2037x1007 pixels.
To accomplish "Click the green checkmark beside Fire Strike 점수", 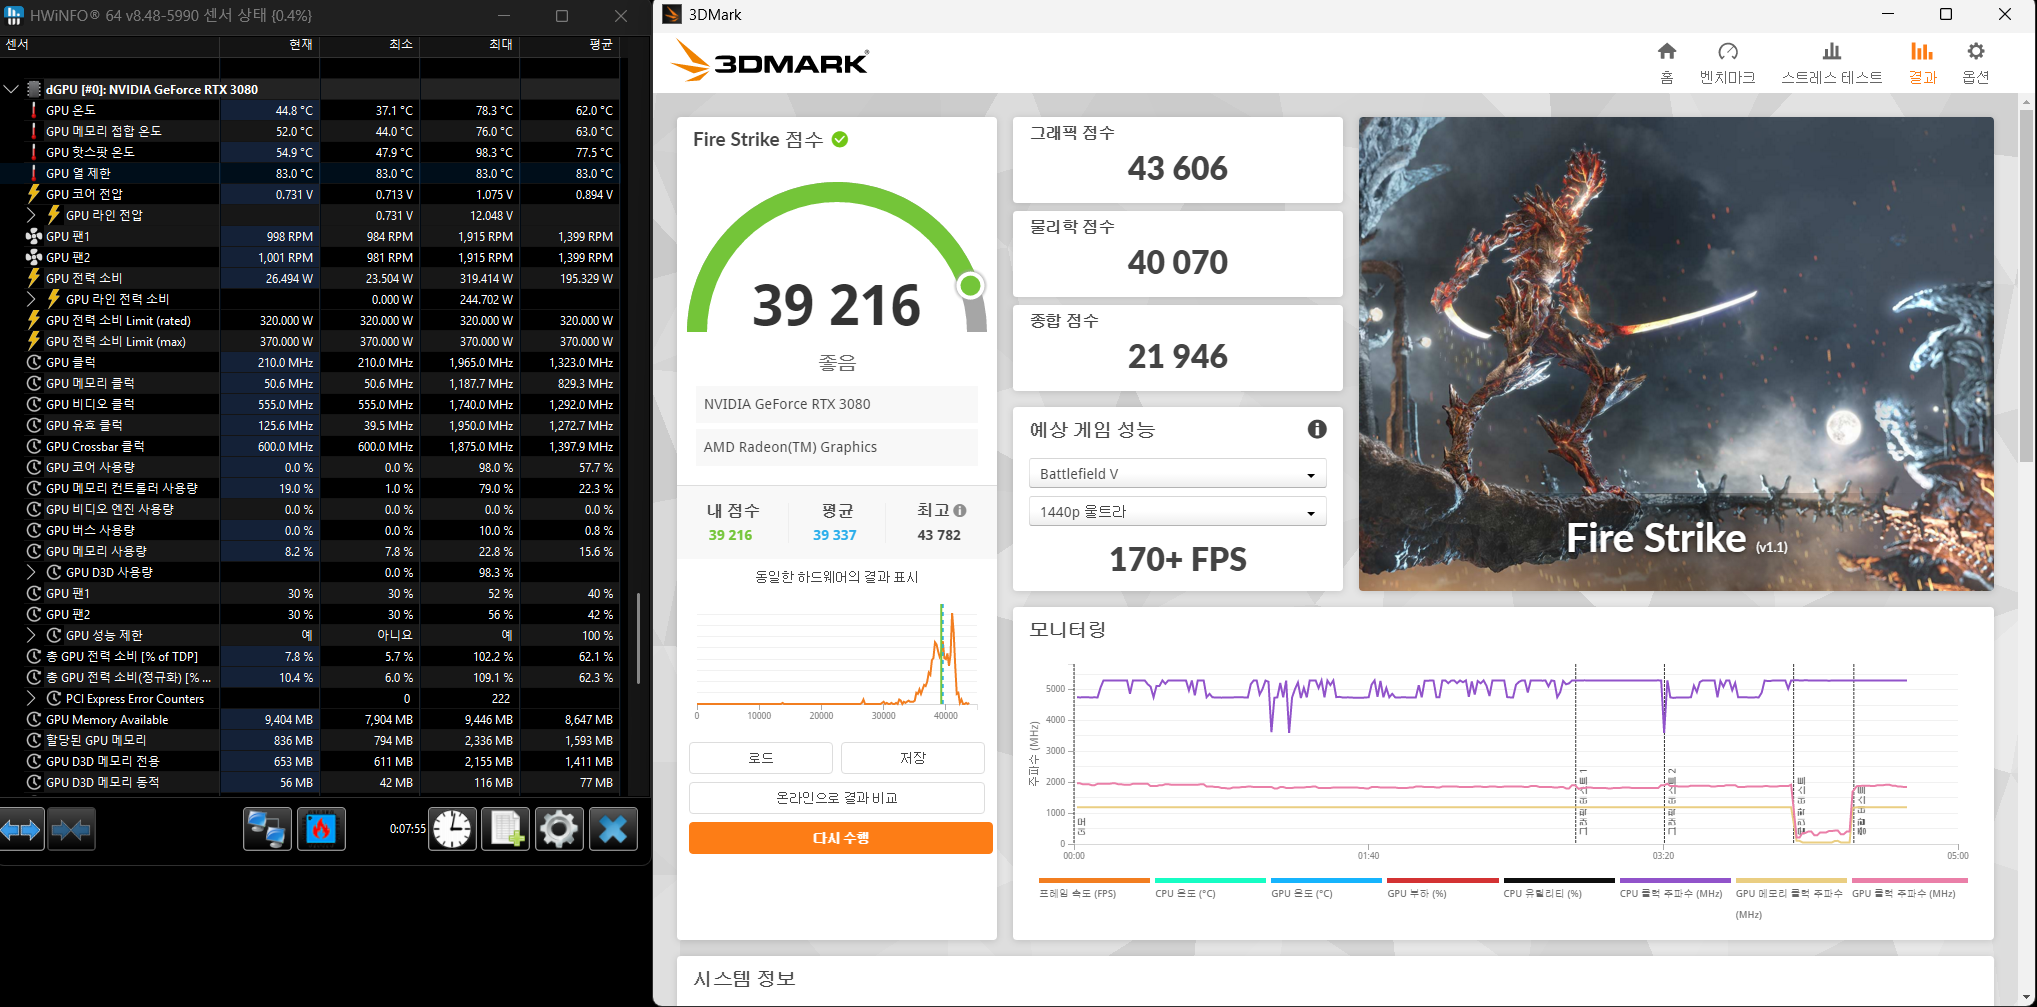I will tap(840, 139).
